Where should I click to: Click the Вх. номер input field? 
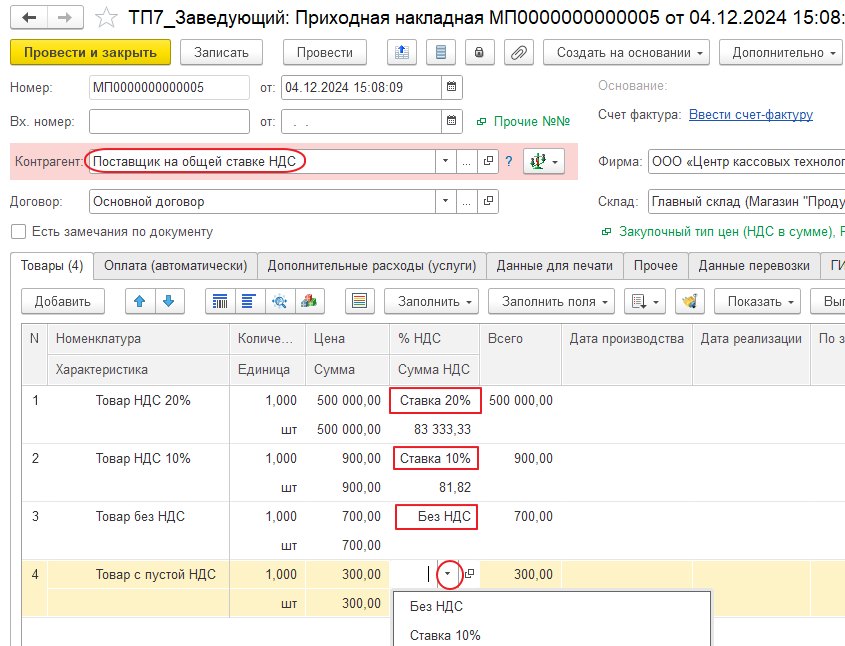(x=169, y=121)
